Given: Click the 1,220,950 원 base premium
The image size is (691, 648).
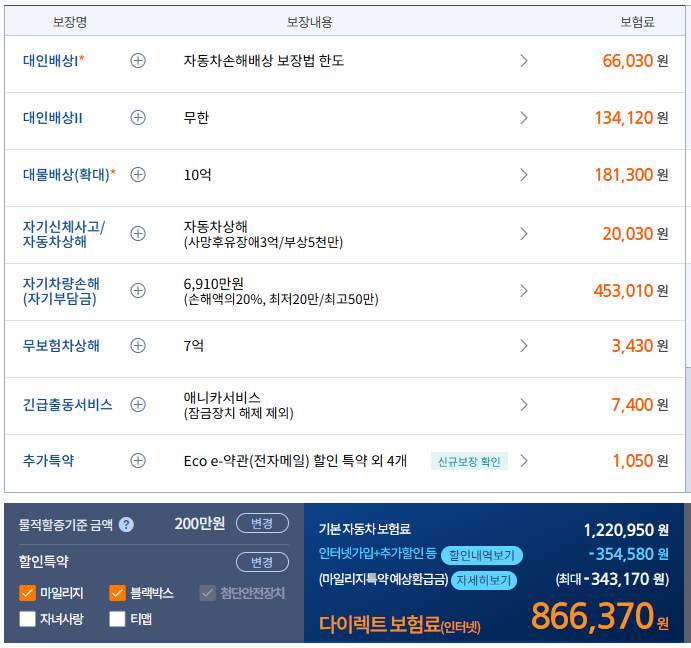Looking at the screenshot, I should click(x=626, y=530).
